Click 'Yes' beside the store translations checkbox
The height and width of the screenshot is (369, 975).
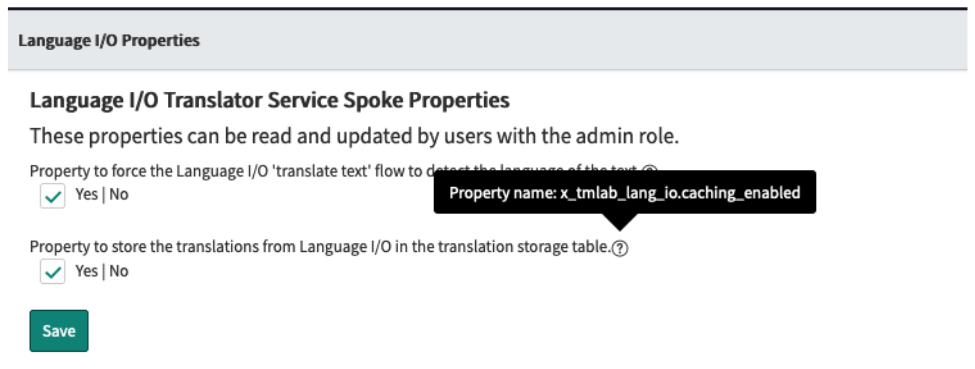point(86,271)
